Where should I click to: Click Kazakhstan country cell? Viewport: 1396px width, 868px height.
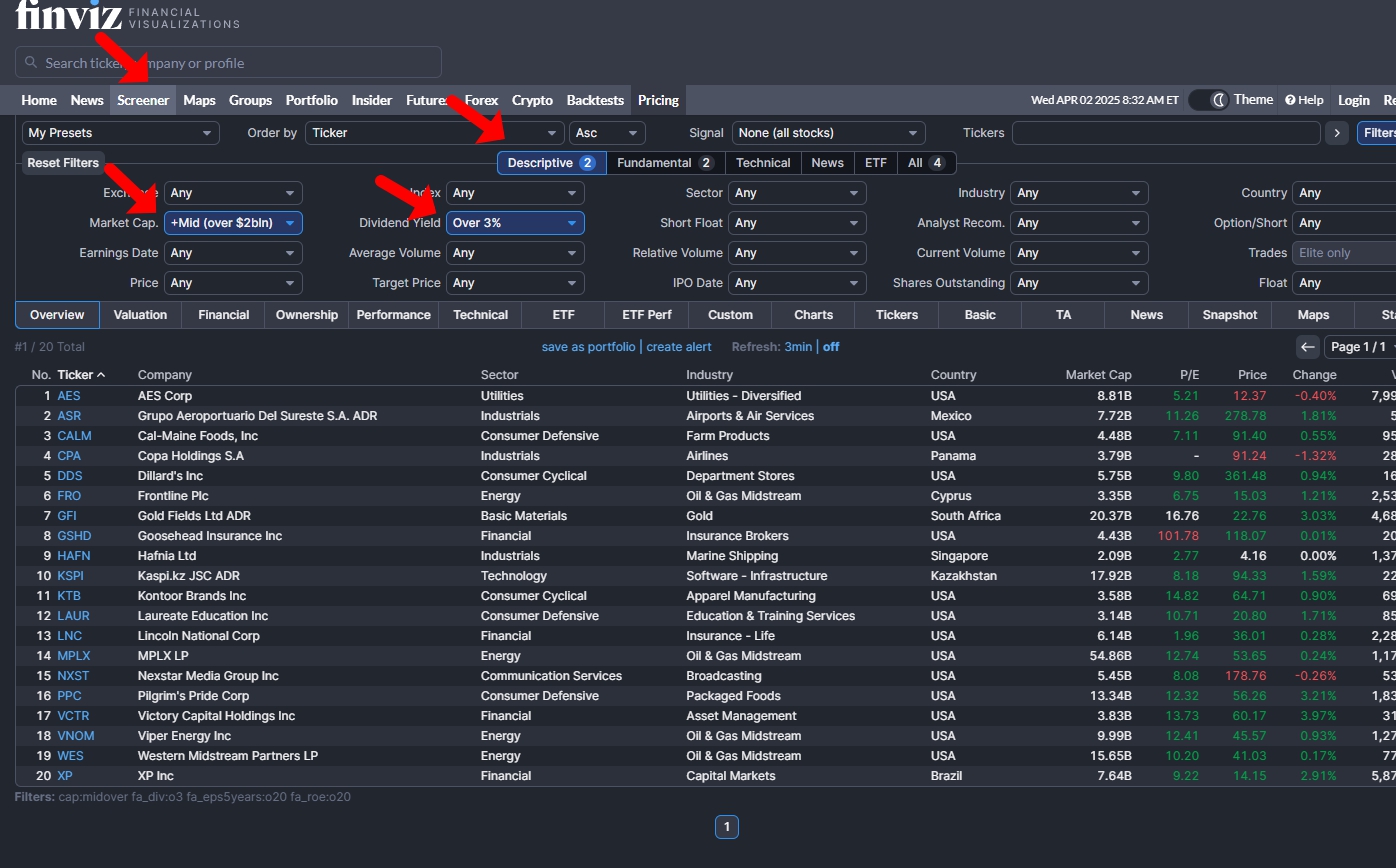(964, 576)
